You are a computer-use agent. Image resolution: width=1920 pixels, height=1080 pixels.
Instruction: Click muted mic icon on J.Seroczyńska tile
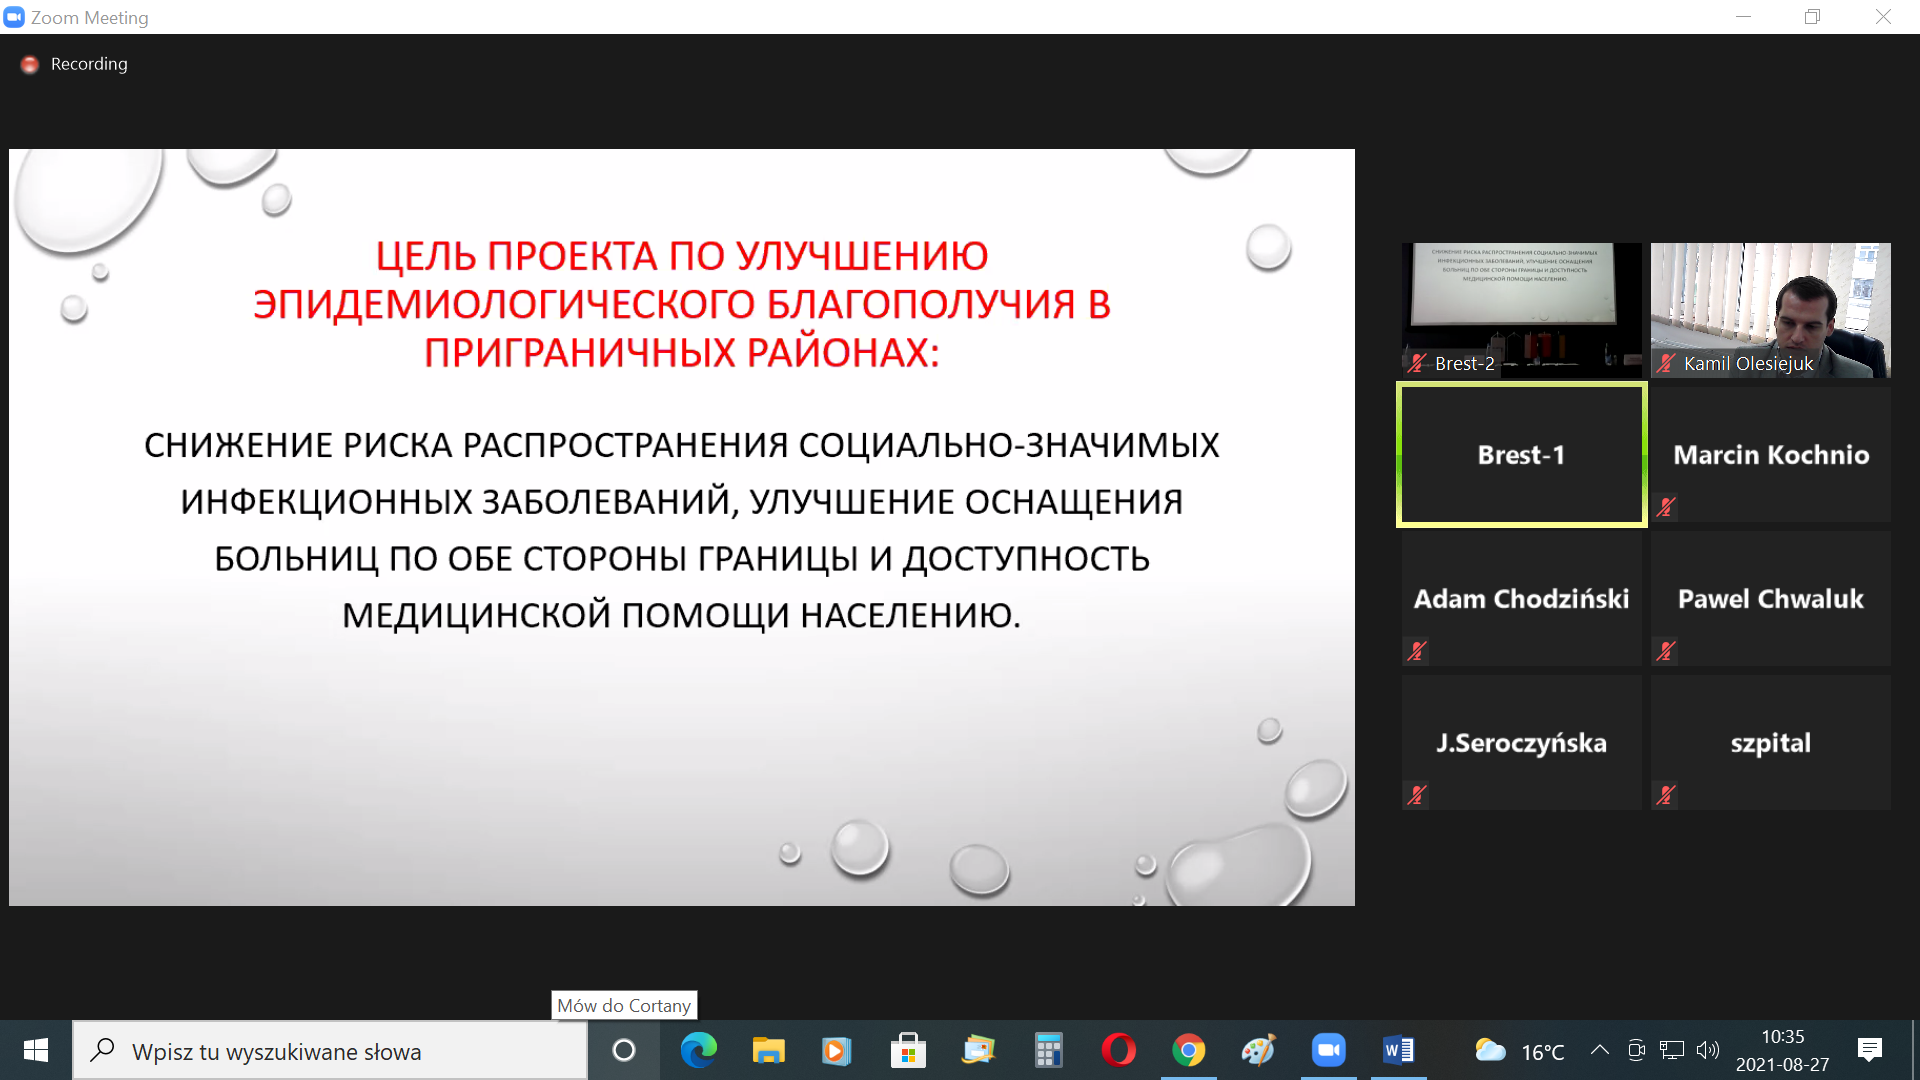[1417, 795]
